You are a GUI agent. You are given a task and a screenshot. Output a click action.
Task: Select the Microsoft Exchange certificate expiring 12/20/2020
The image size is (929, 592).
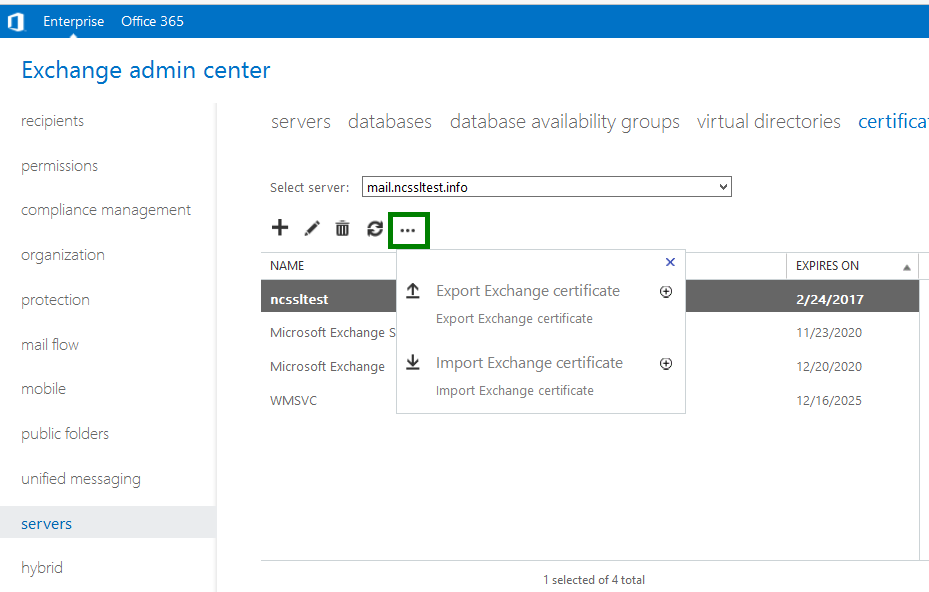[x=327, y=367]
